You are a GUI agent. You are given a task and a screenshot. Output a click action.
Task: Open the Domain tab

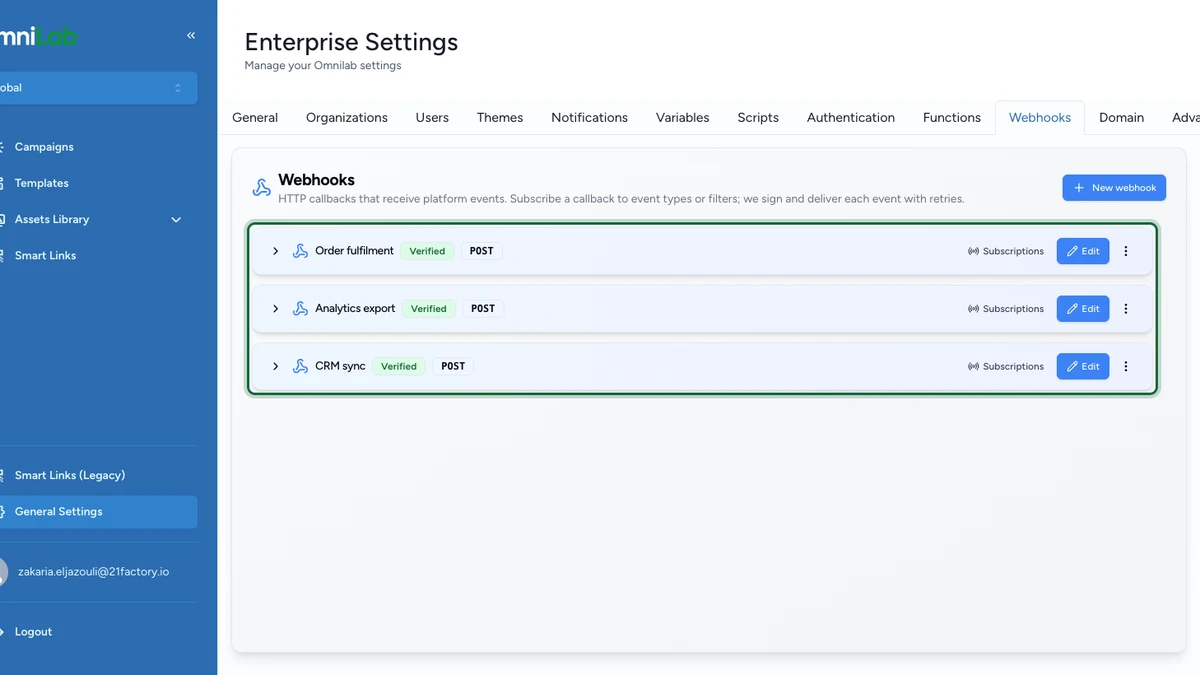[1121, 117]
